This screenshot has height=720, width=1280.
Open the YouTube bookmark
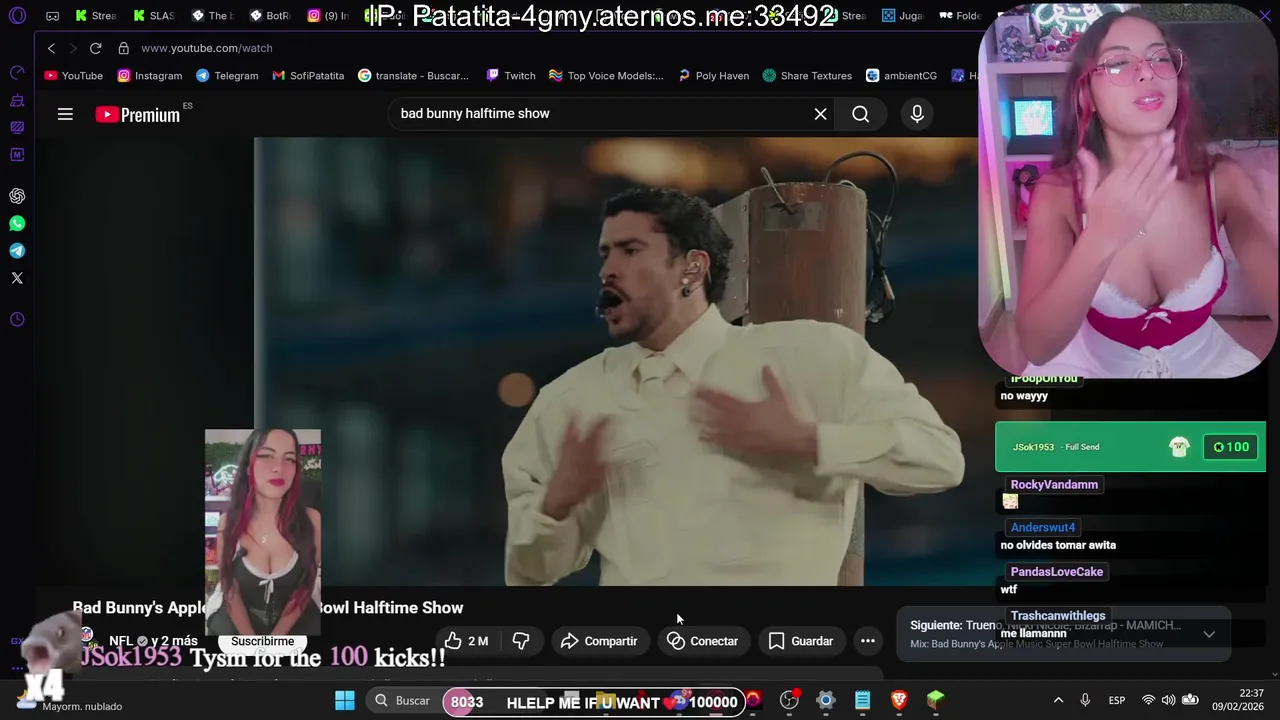pos(73,76)
